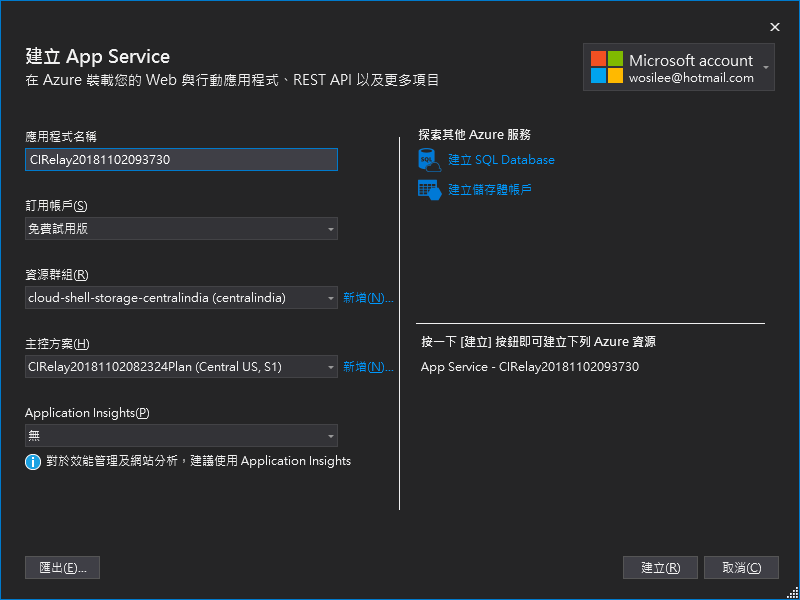Click the 應用程式名稱 app name text field

(x=181, y=160)
